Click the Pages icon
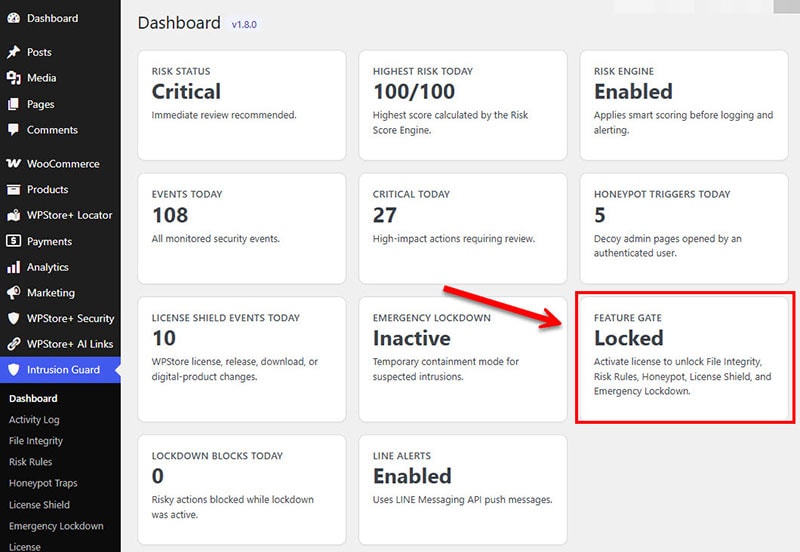 tap(14, 104)
